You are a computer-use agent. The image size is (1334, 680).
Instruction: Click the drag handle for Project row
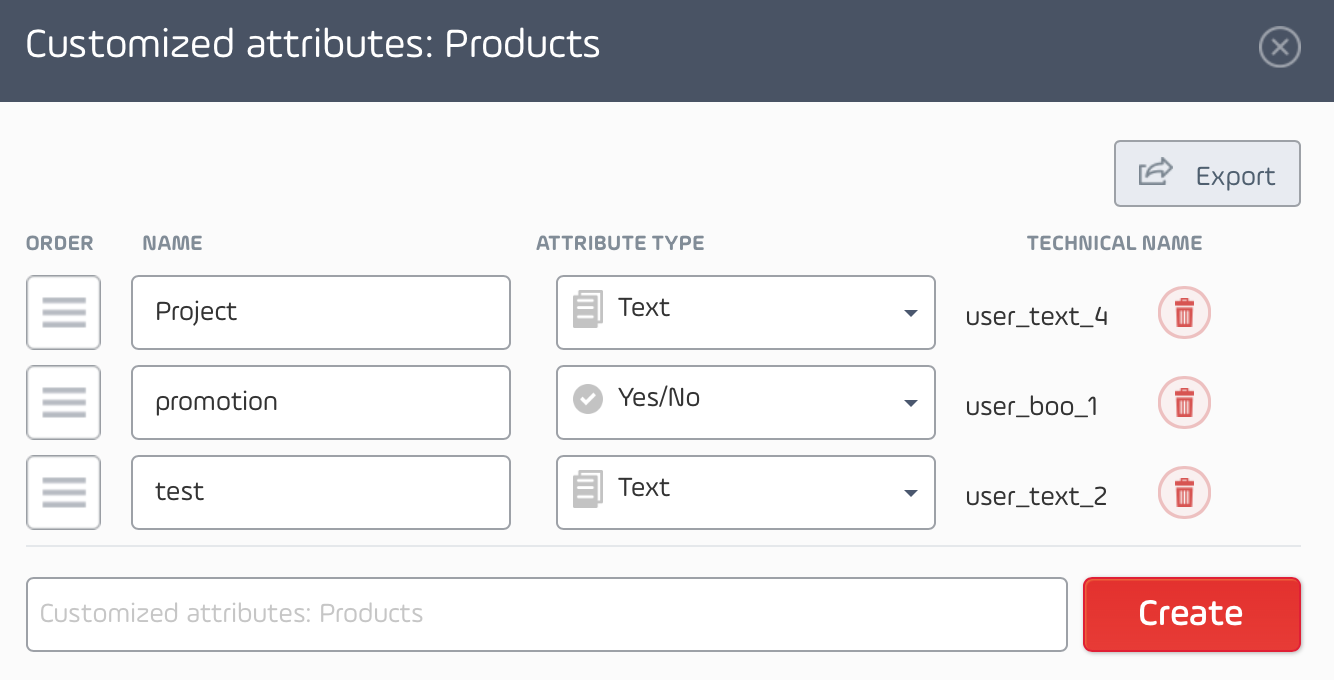pyautogui.click(x=64, y=313)
